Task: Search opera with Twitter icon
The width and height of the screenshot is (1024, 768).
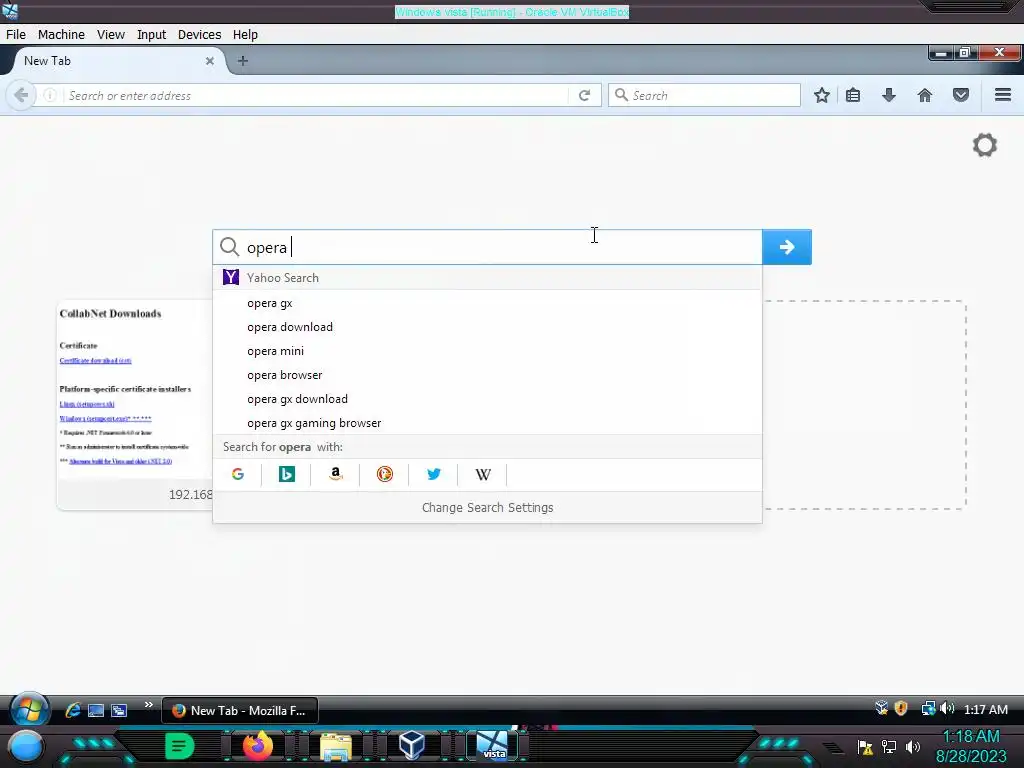Action: [434, 474]
